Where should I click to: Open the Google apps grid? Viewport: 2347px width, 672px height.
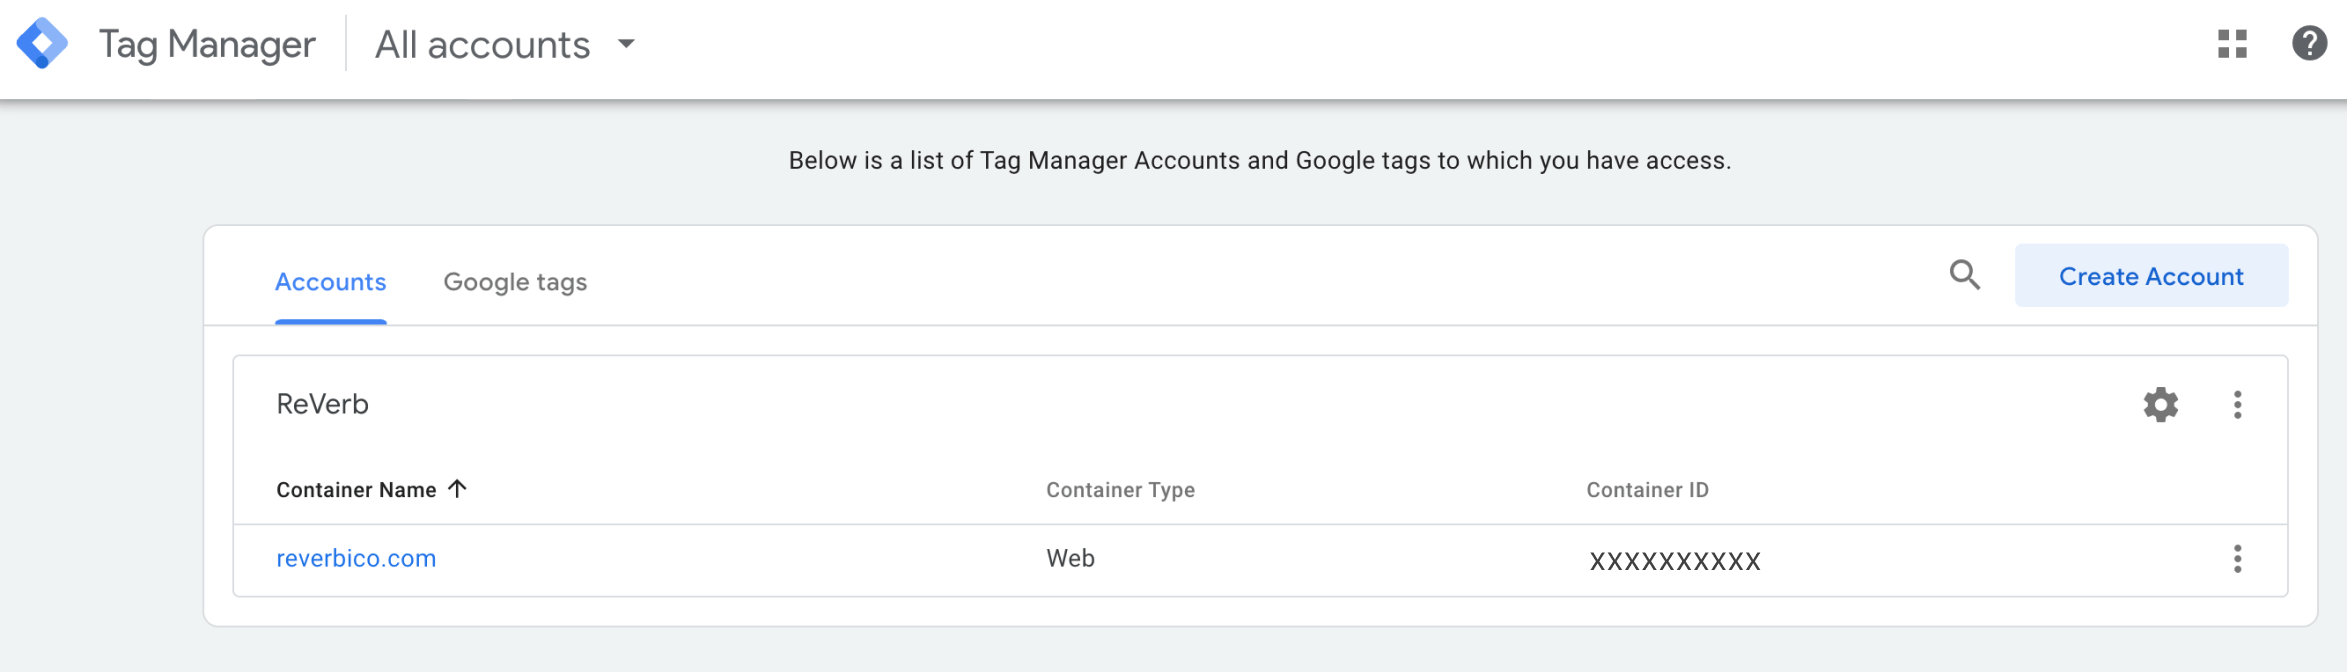(x=2232, y=44)
